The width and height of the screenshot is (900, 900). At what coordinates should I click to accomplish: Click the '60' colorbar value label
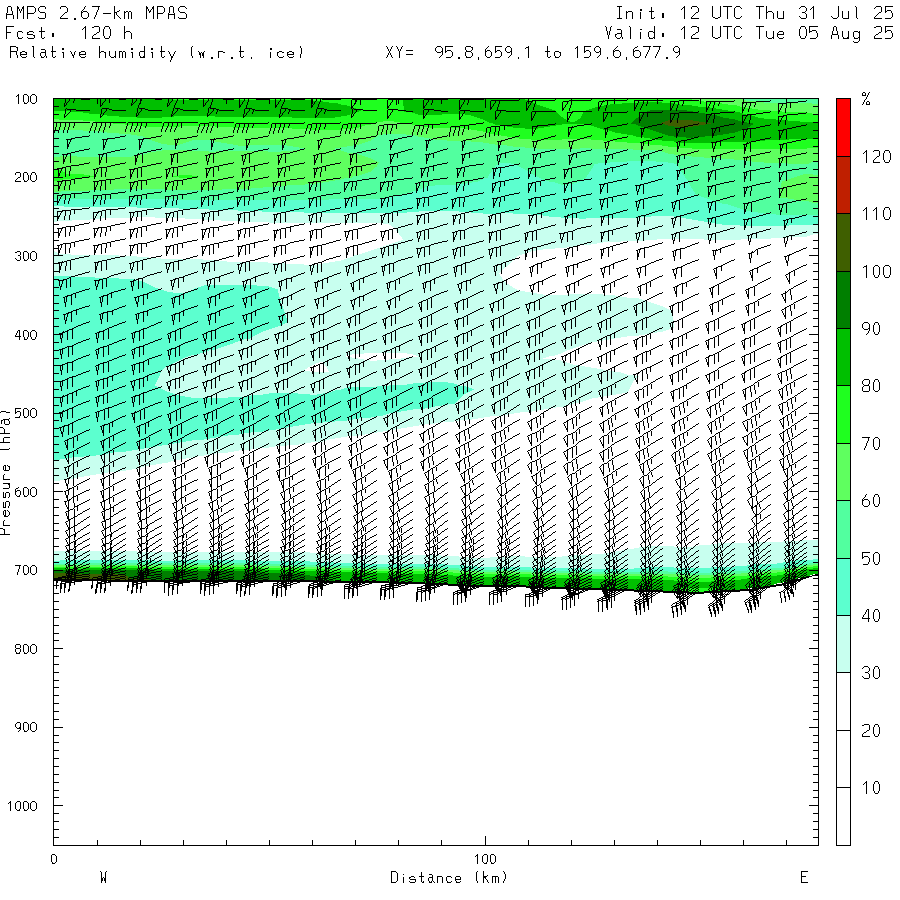[x=871, y=501]
